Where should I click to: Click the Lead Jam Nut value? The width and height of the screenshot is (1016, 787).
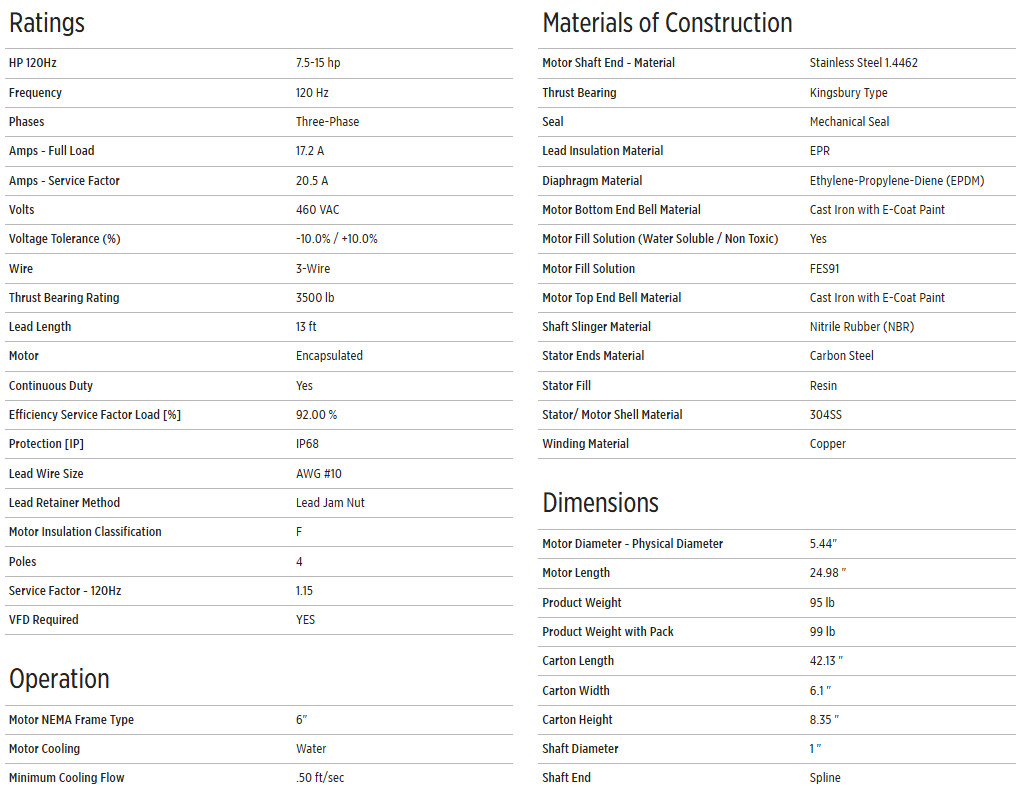[x=330, y=503]
